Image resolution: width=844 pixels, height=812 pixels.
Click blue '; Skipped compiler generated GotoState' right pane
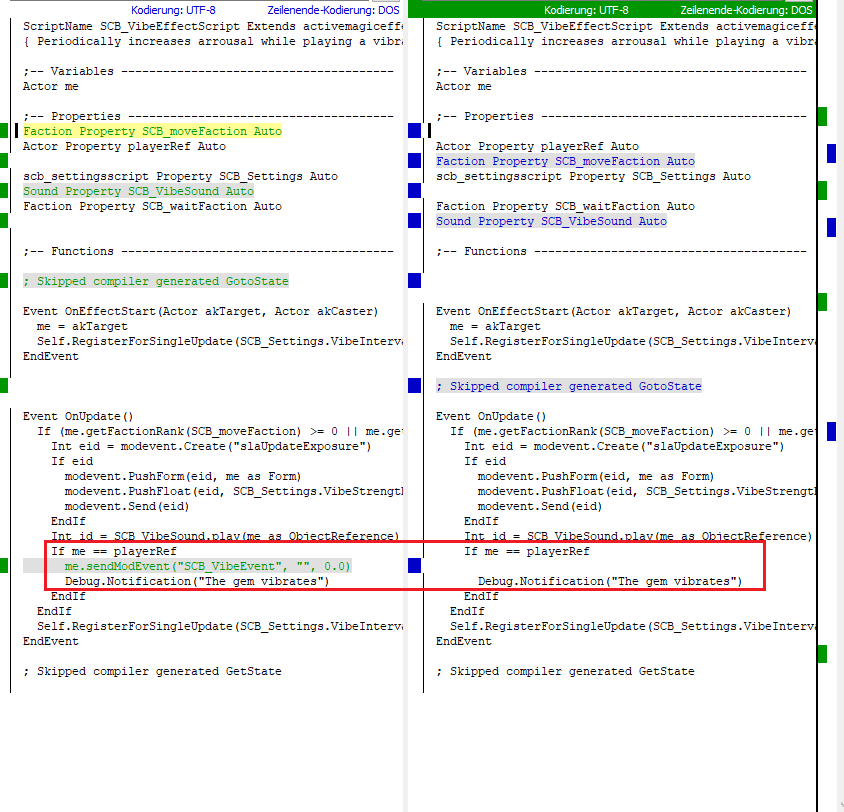[x=568, y=386]
